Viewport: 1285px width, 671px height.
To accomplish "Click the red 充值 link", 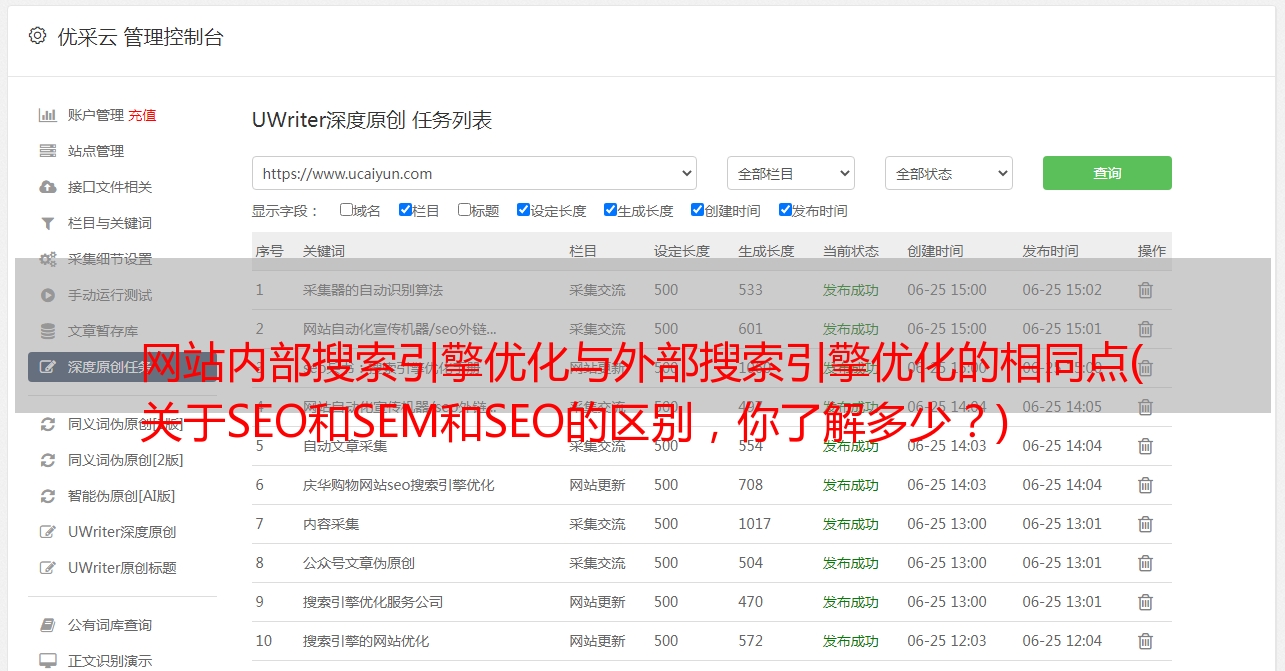I will 142,115.
